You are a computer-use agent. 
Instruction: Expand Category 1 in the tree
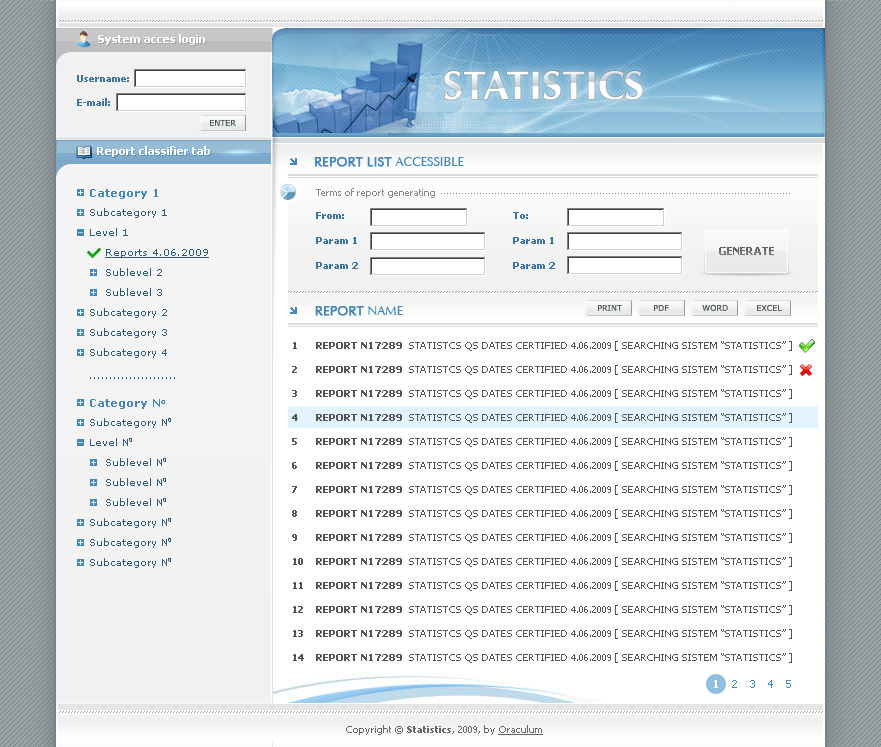80,193
